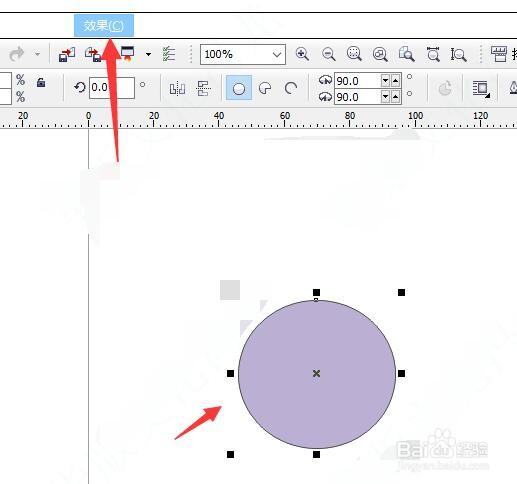Viewport: 517px width, 484px height.
Task: Open the Options checklist icon
Action: point(169,54)
